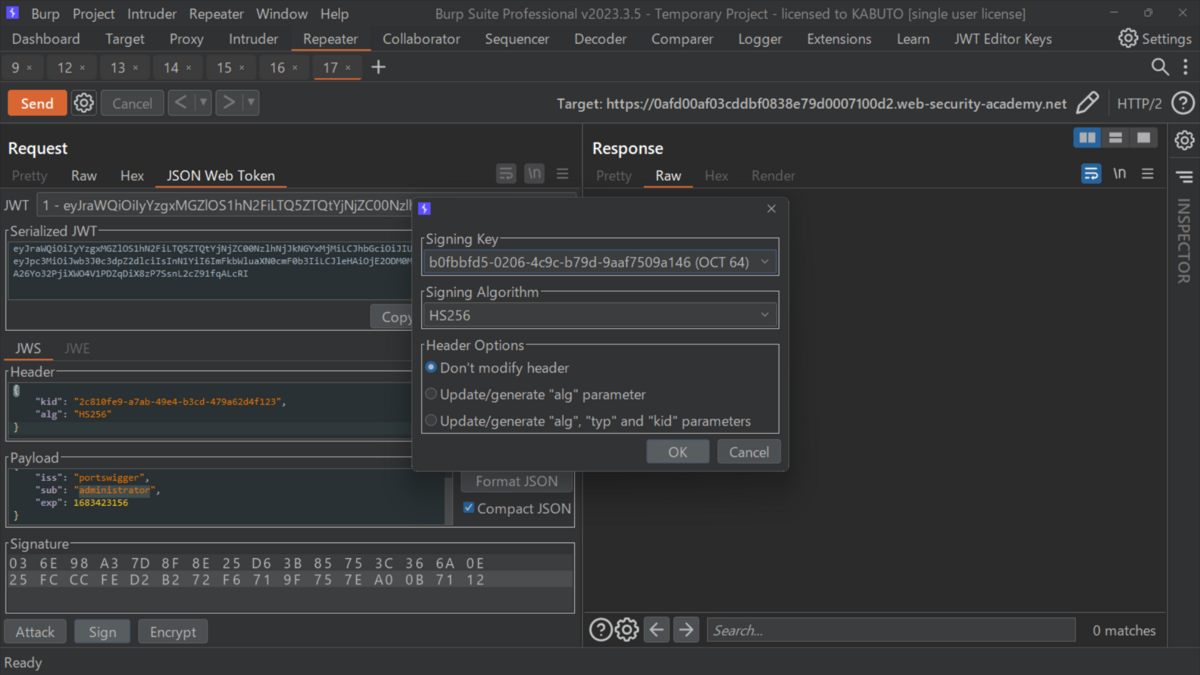Select top-bottom layout view
This screenshot has height=675, width=1200.
(1116, 138)
